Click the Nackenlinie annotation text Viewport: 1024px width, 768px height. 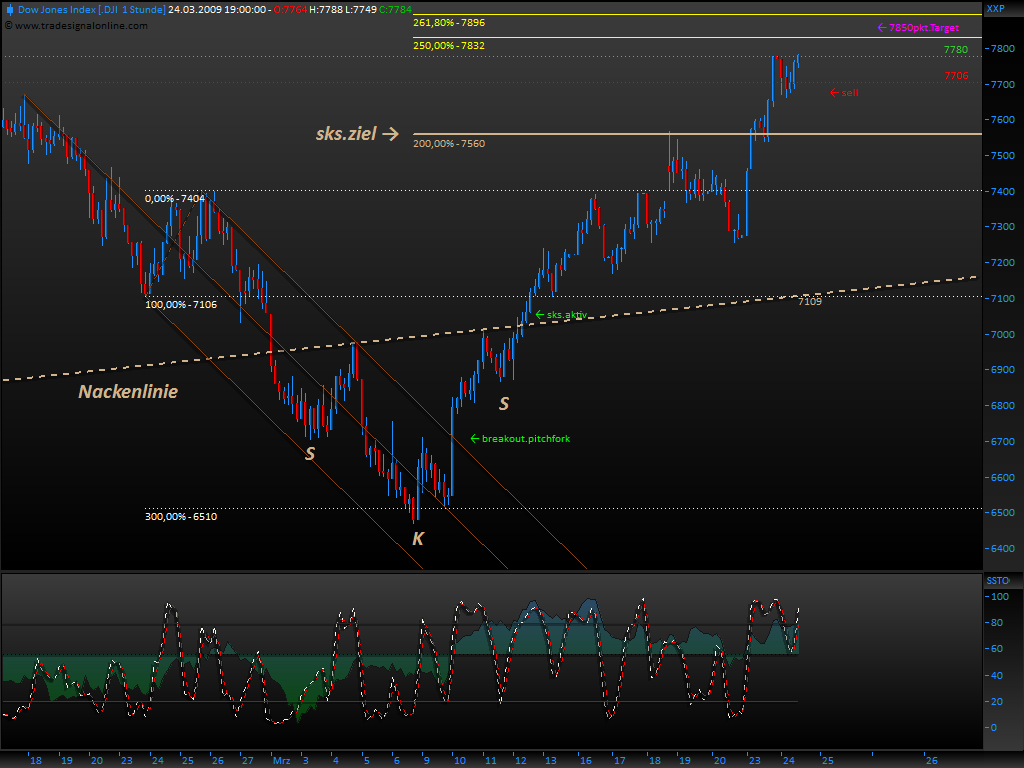(x=128, y=391)
